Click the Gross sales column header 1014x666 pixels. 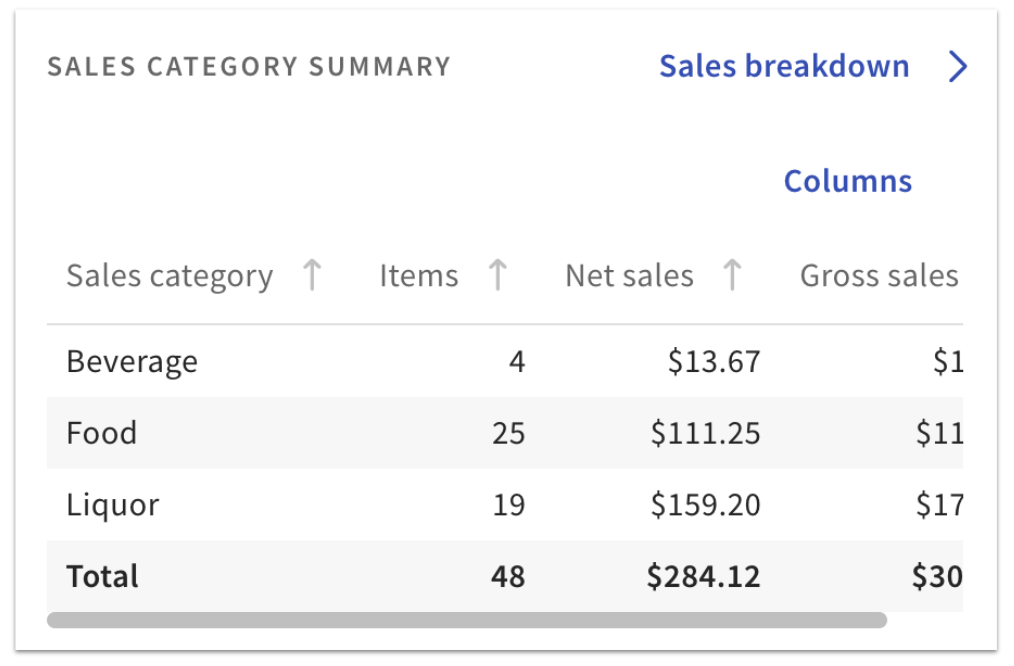click(878, 275)
